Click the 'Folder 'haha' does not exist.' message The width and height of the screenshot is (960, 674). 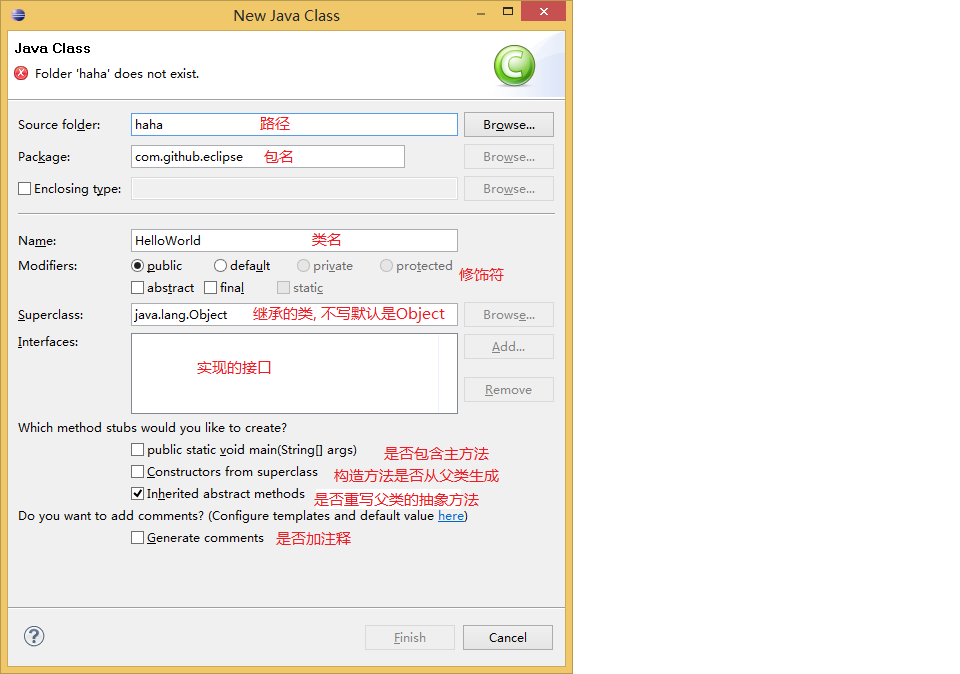click(x=117, y=73)
